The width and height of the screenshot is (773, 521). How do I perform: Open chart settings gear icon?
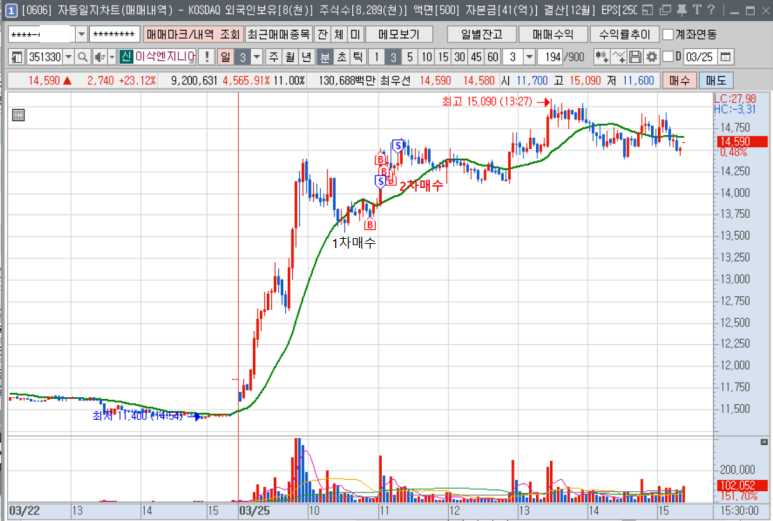[650, 56]
